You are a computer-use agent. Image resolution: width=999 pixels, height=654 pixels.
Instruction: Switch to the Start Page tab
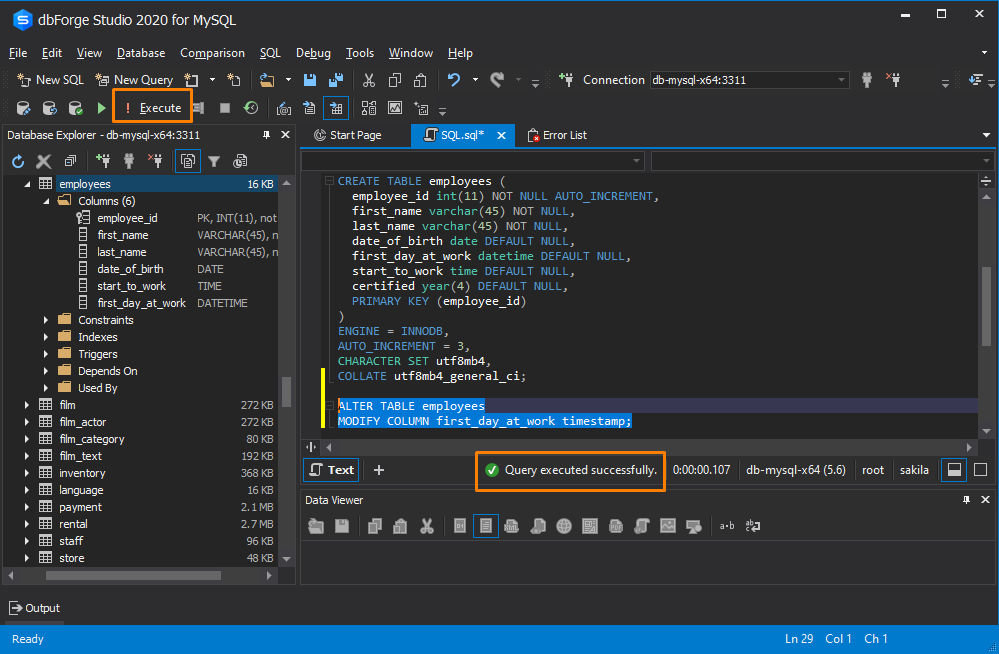(x=357, y=135)
